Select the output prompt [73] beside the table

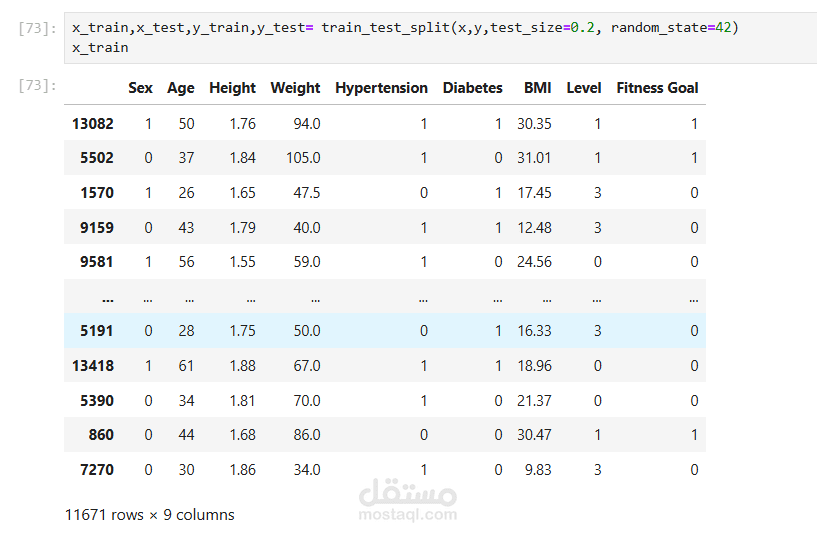pos(37,85)
